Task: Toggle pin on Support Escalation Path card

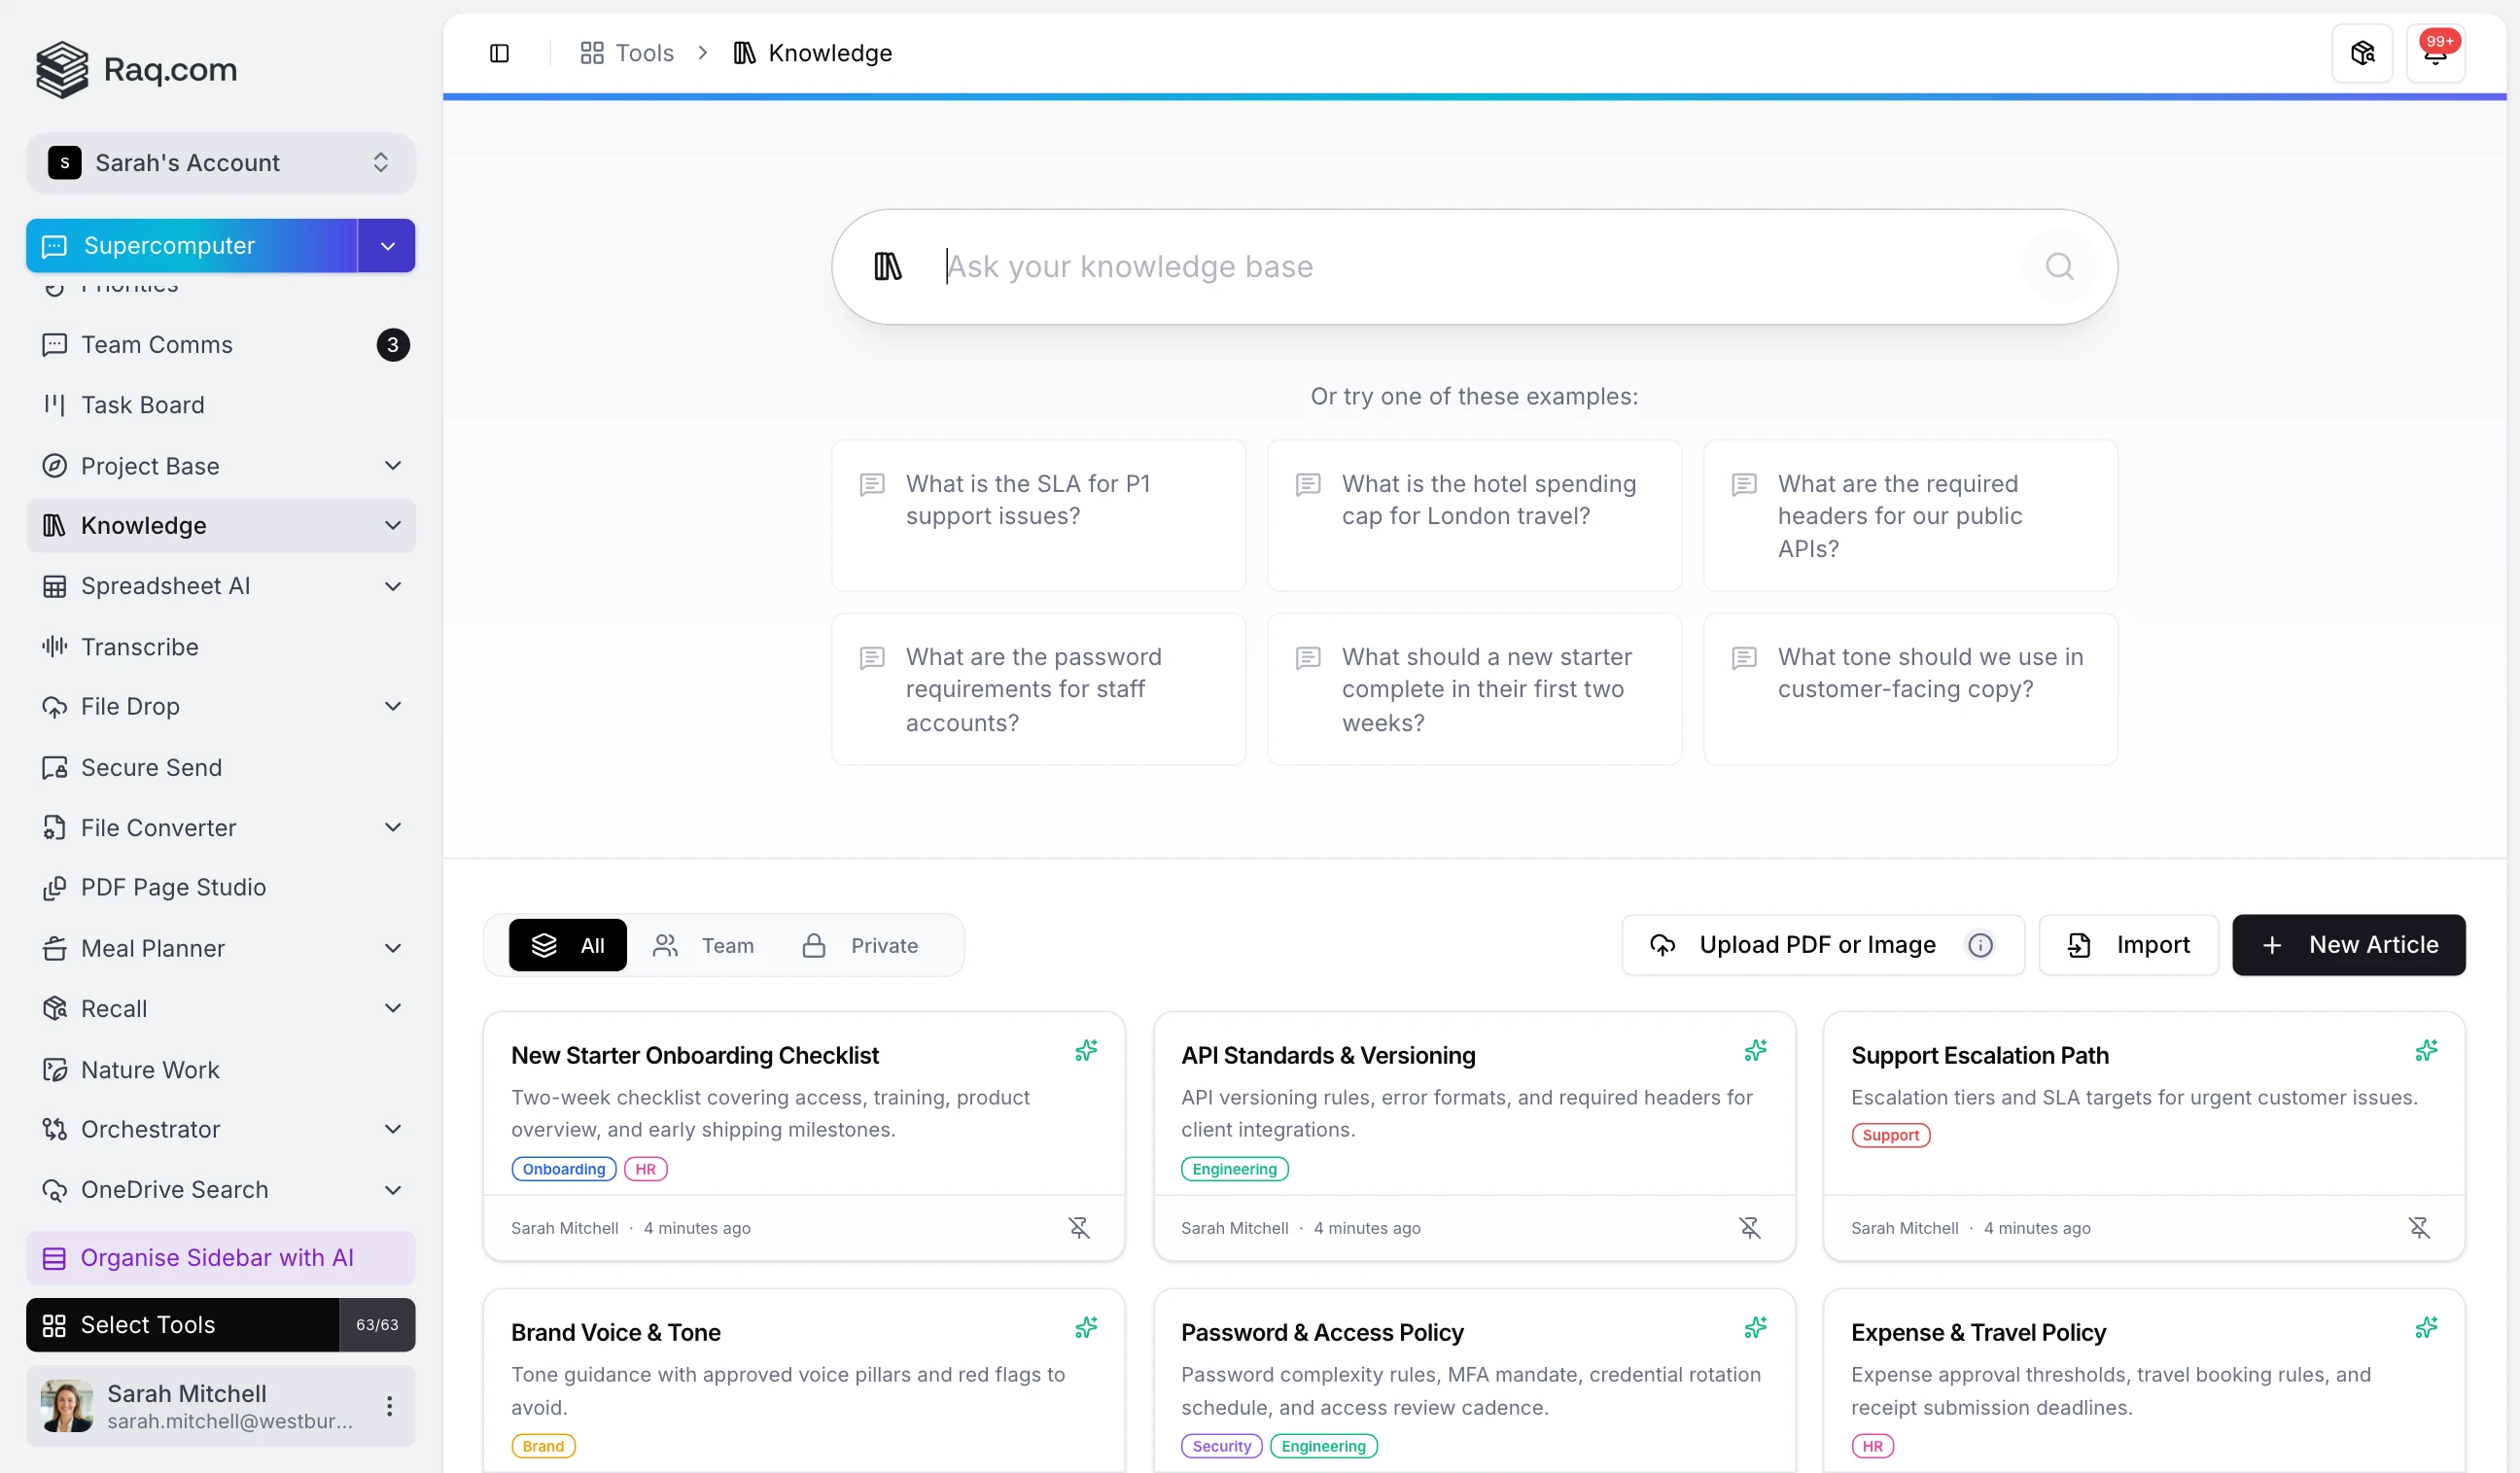Action: point(2419,1227)
